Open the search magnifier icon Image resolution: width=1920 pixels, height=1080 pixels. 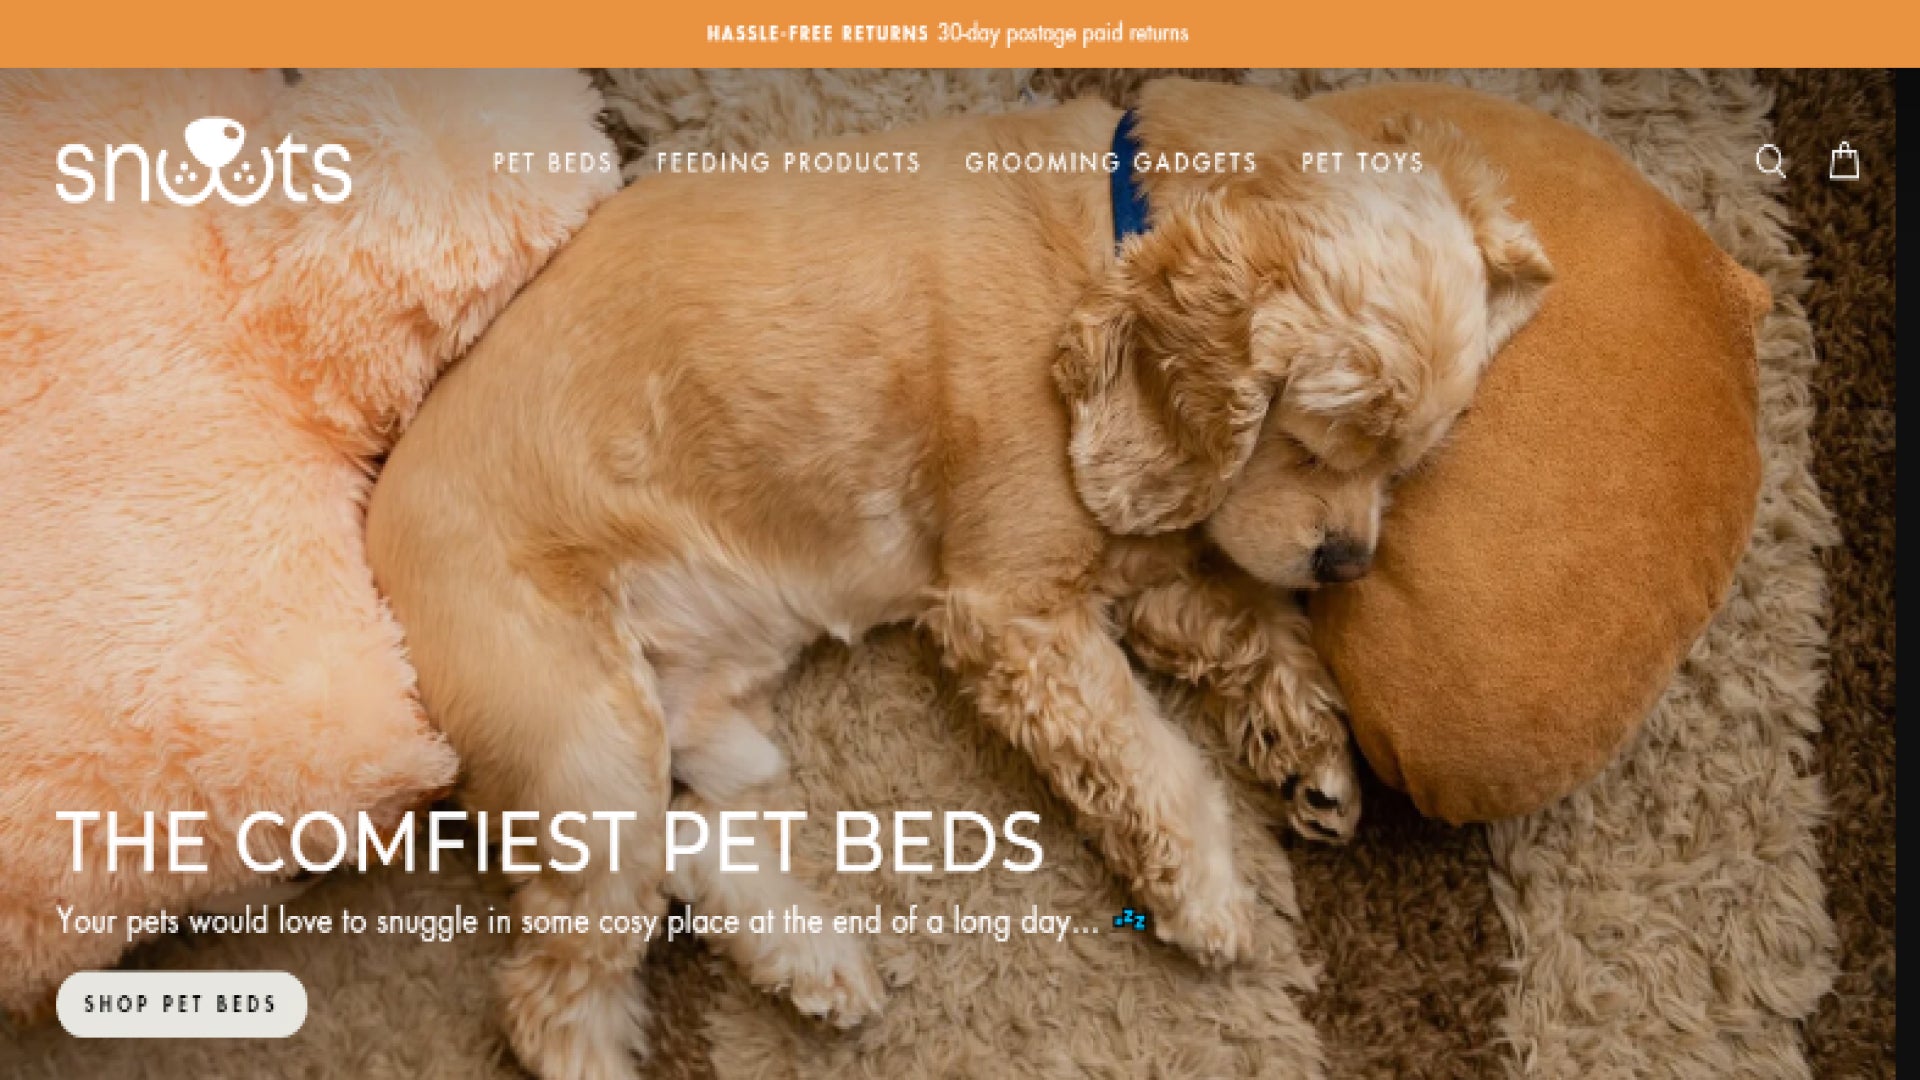[x=1770, y=161]
